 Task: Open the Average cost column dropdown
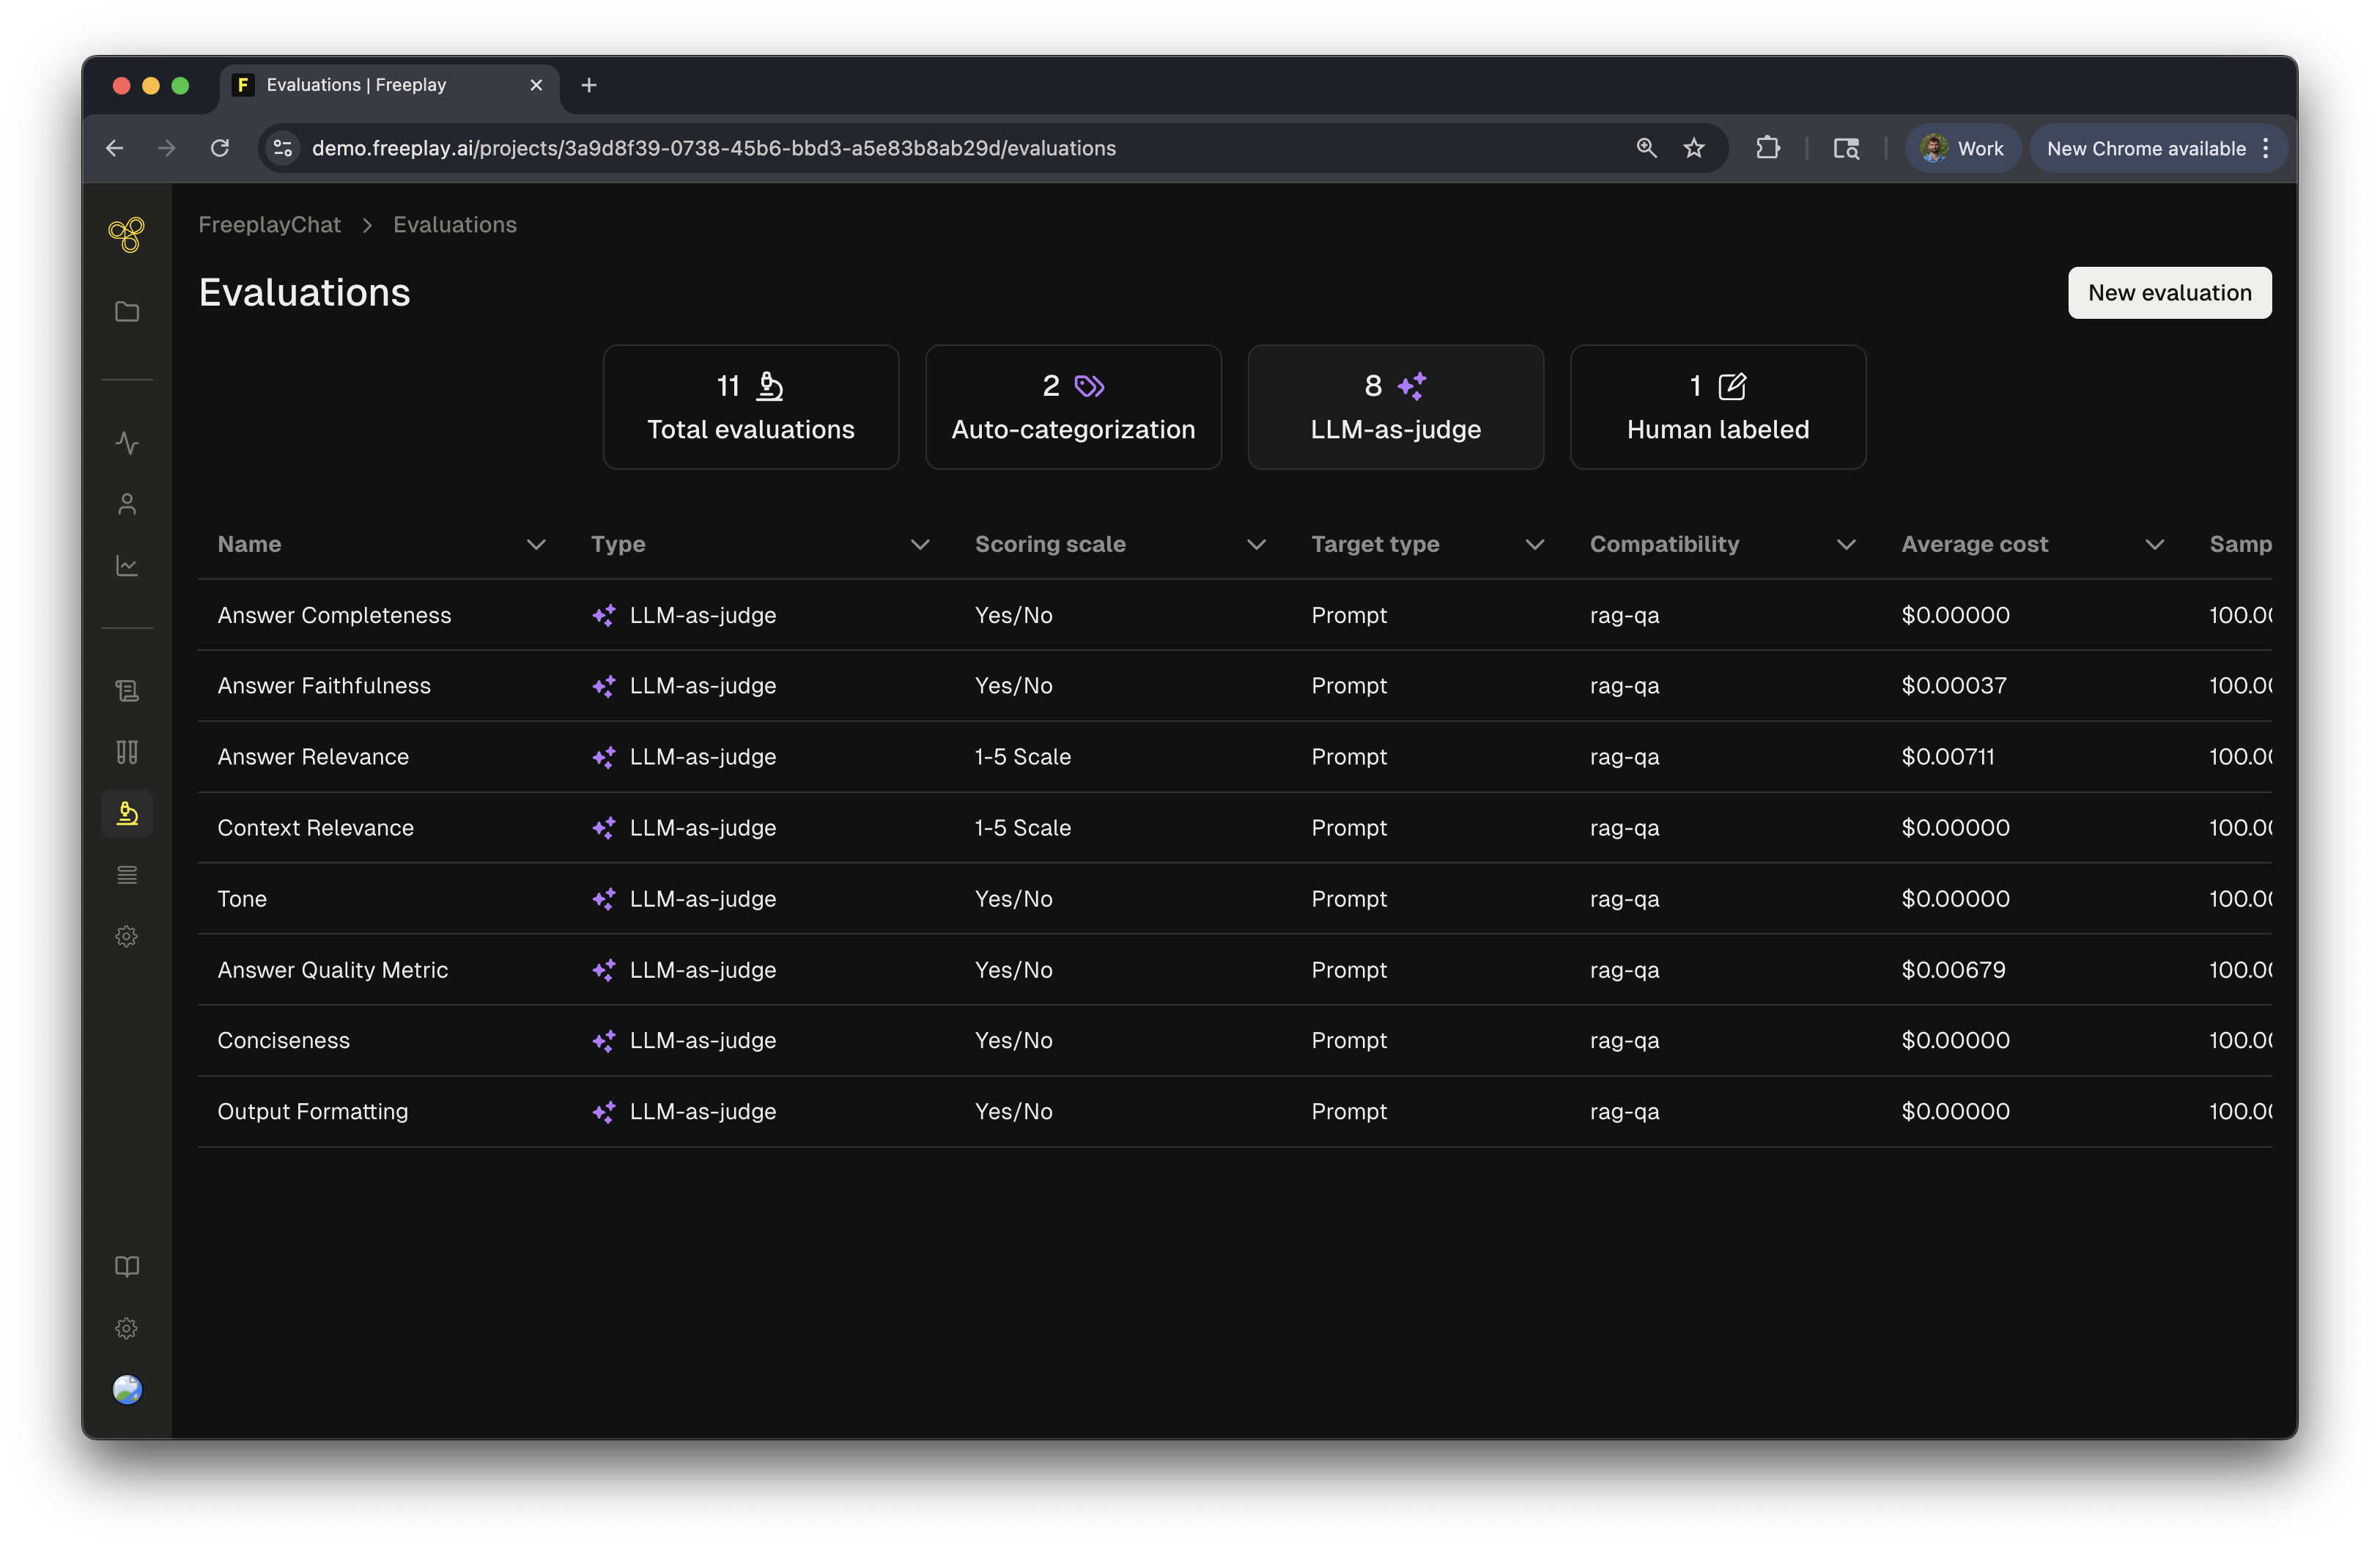(x=2154, y=544)
